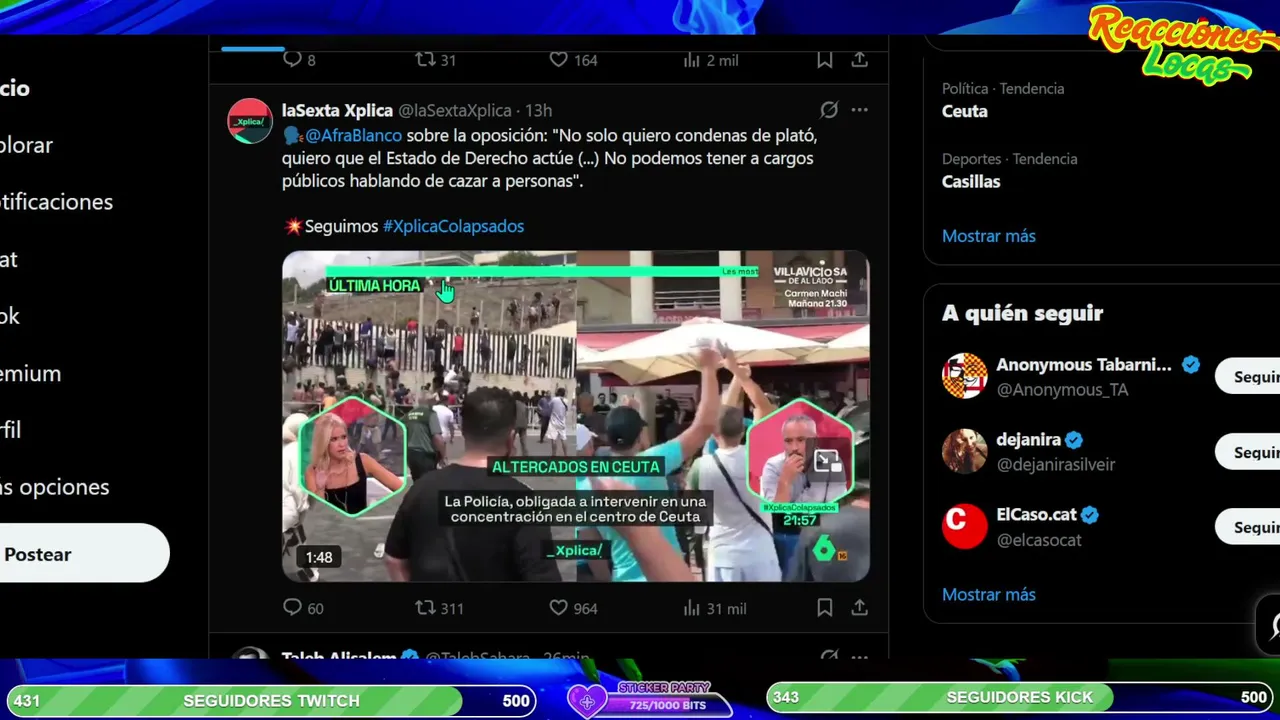Show more trends under Casillas

click(988, 236)
